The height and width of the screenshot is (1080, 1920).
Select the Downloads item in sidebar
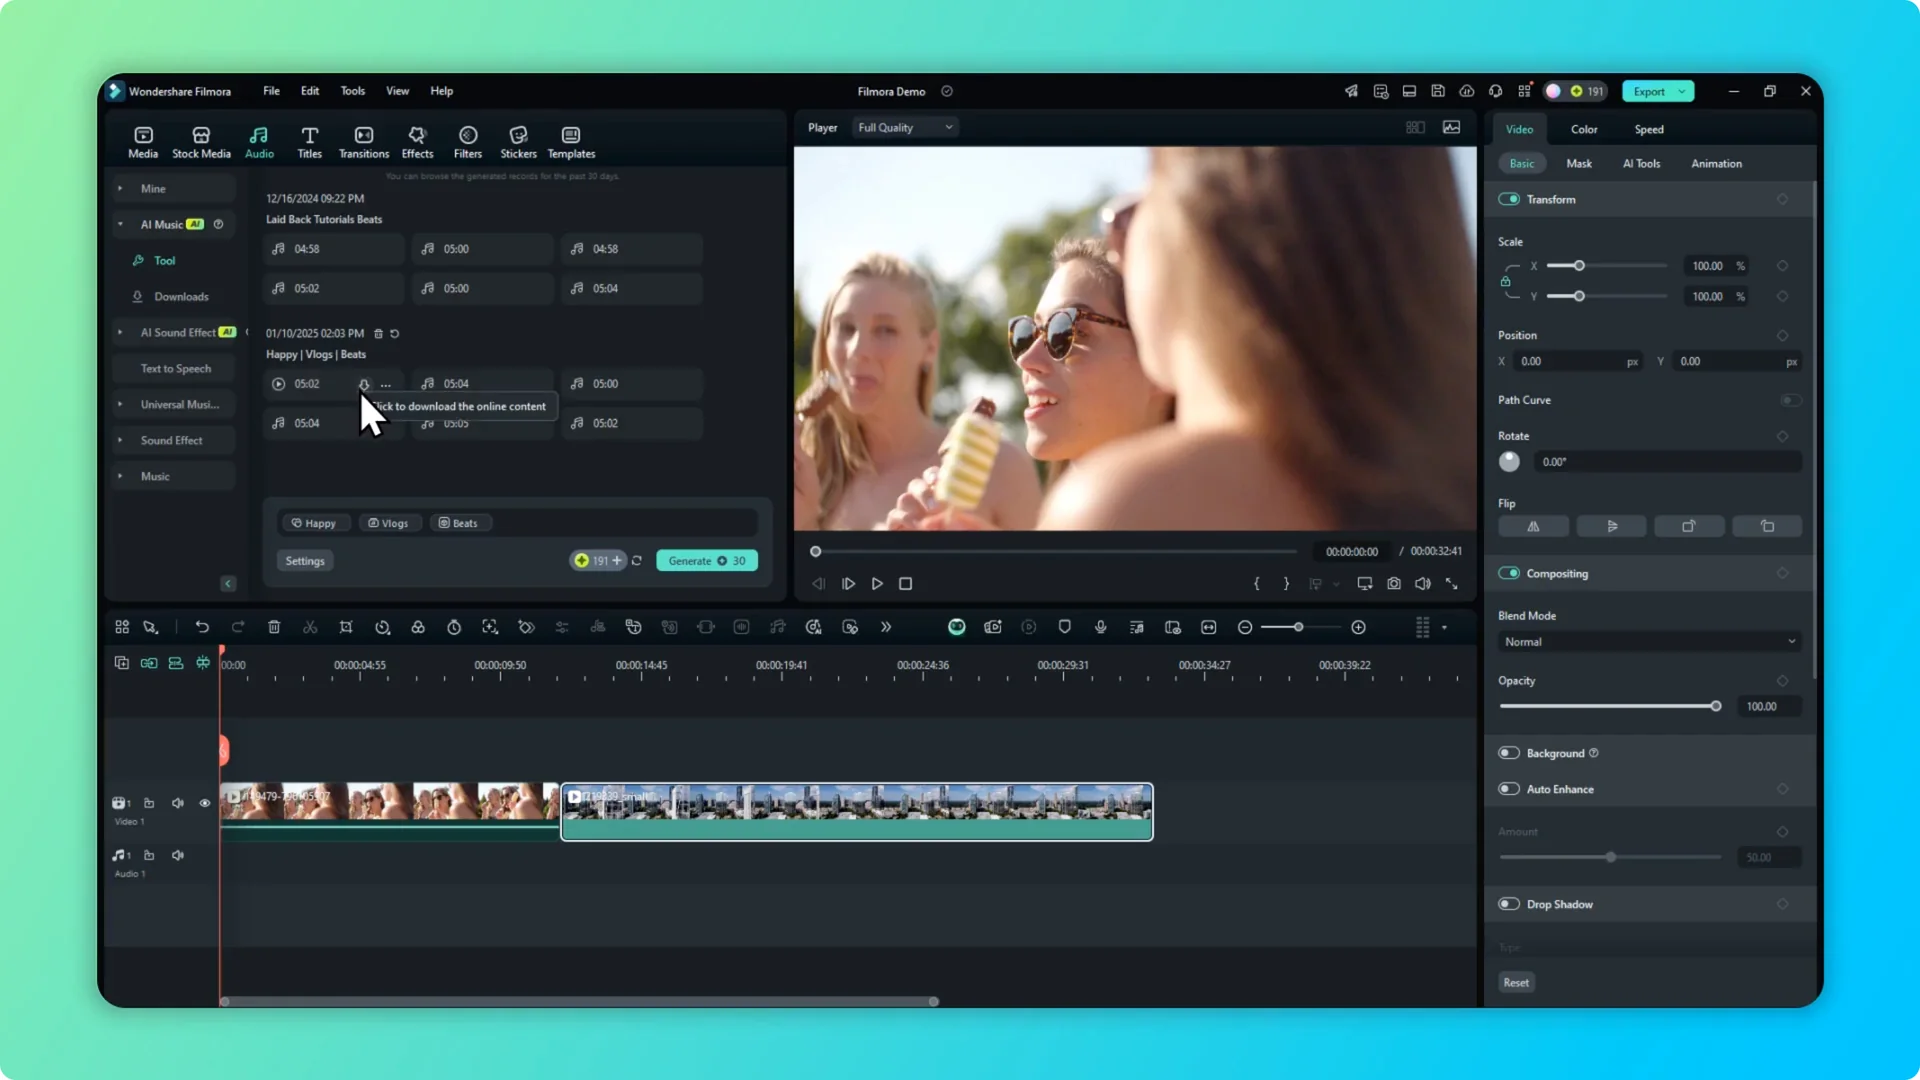click(x=181, y=296)
